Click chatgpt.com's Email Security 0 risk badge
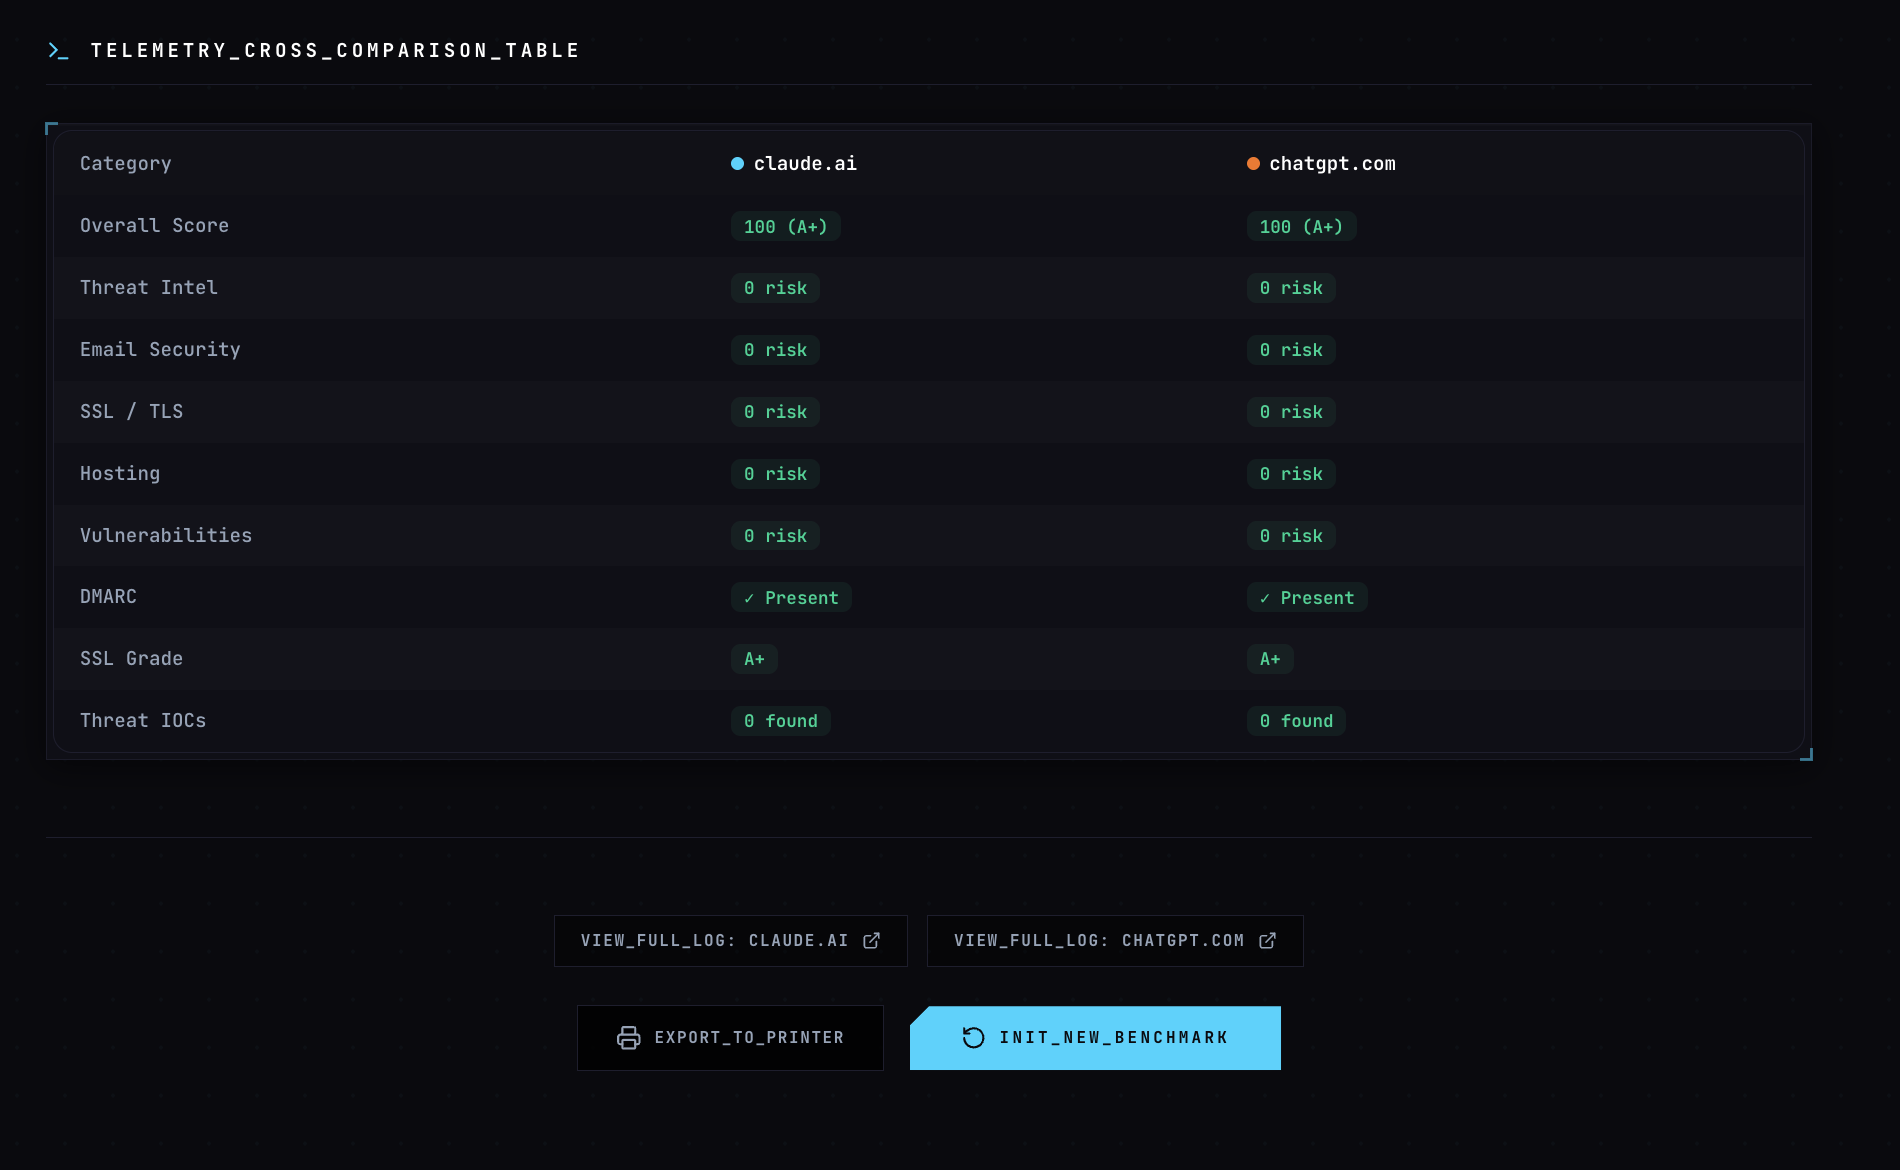 tap(1291, 350)
